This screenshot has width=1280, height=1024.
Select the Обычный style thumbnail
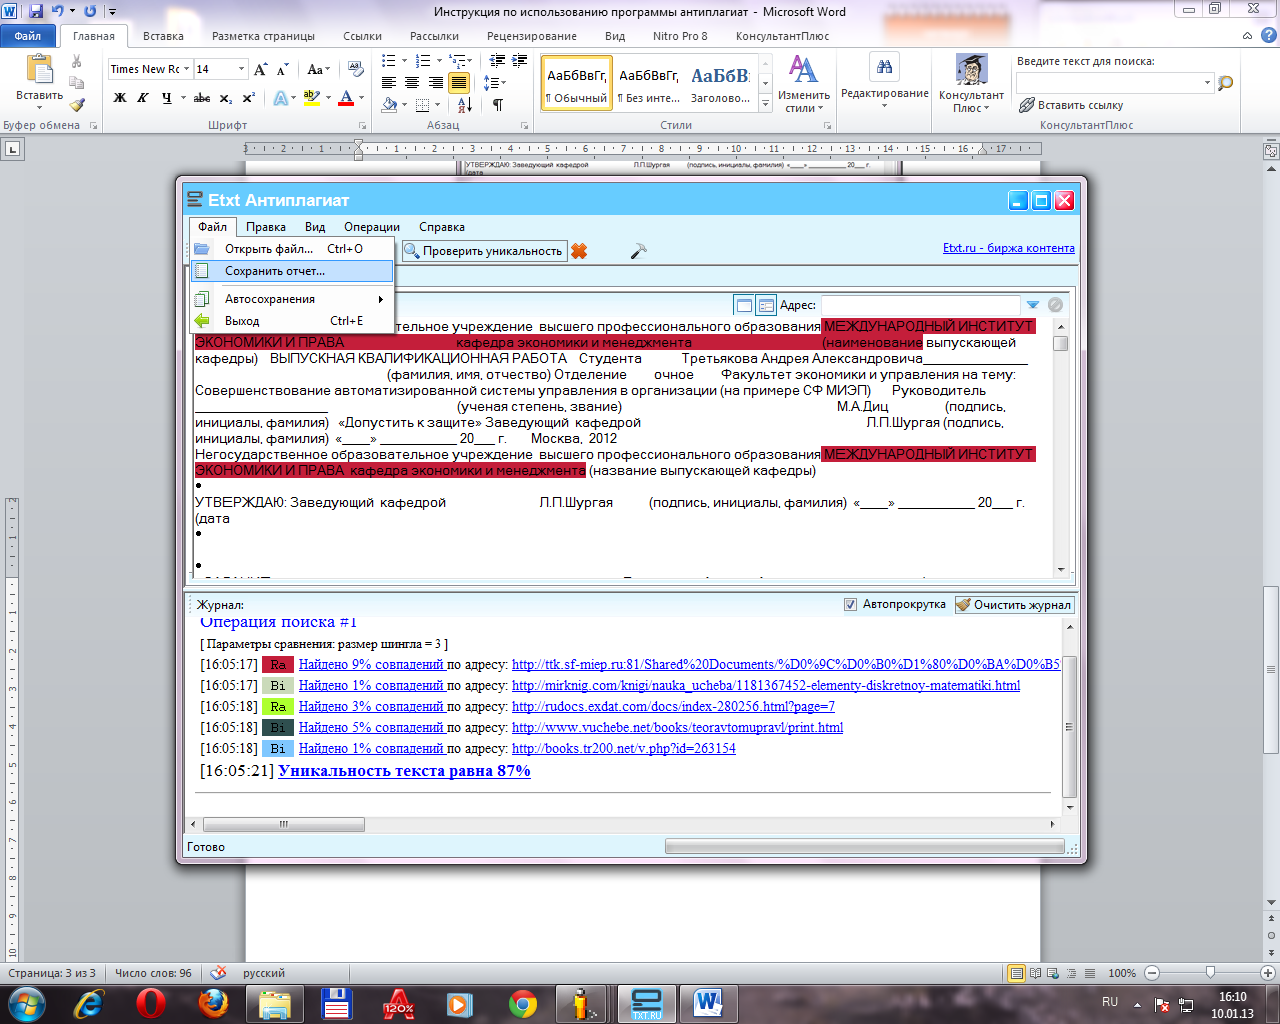point(576,81)
